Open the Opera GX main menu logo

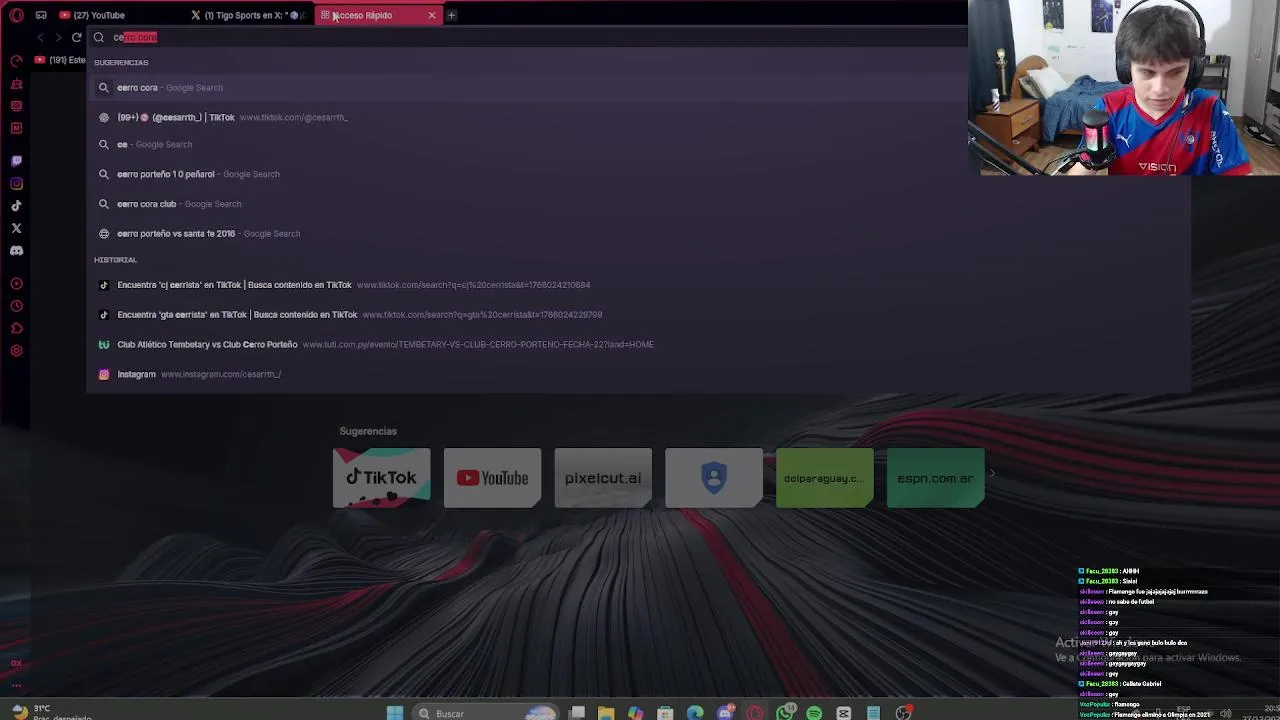pyautogui.click(x=16, y=15)
